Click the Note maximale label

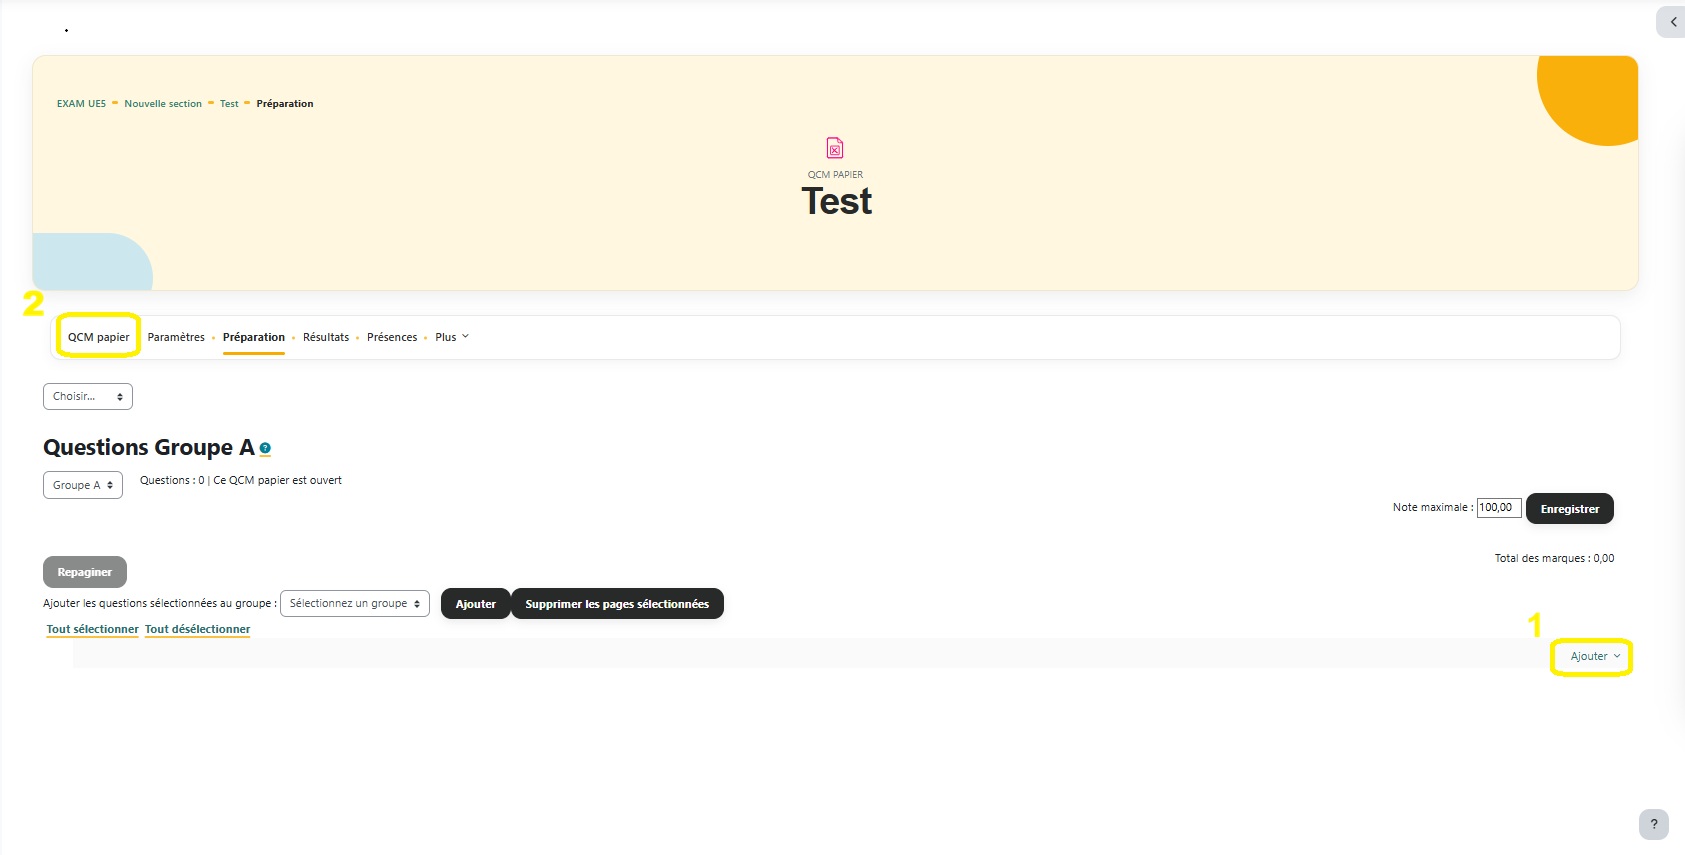click(1432, 507)
